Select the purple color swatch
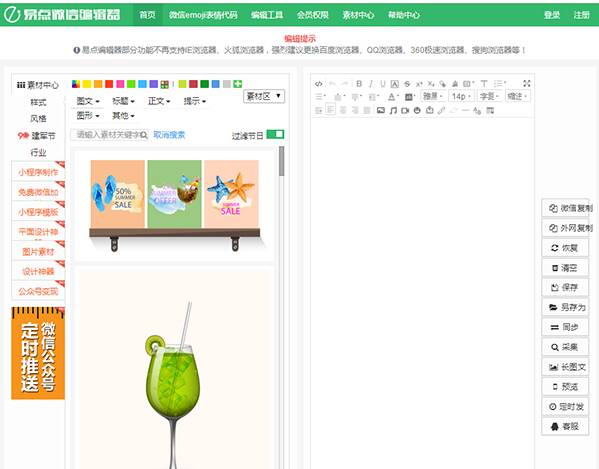Screen dimensions: 599x469 click(154, 84)
